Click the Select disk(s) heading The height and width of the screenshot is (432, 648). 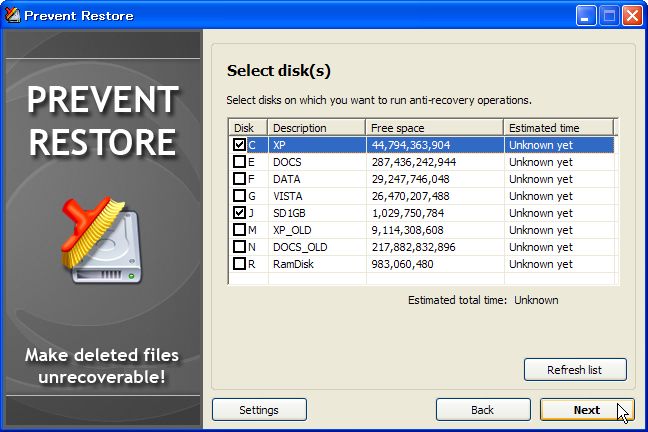[279, 71]
